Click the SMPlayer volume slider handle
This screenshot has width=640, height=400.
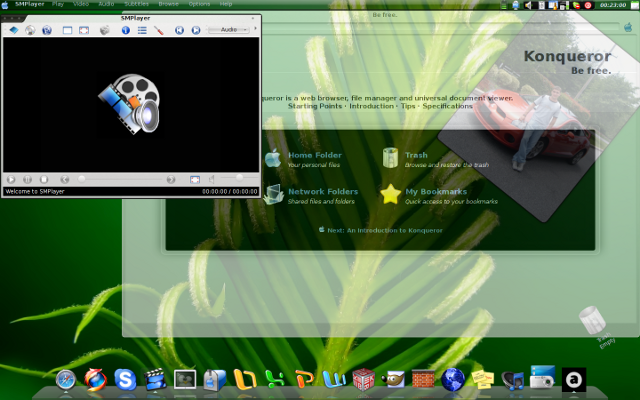pyautogui.click(x=239, y=177)
